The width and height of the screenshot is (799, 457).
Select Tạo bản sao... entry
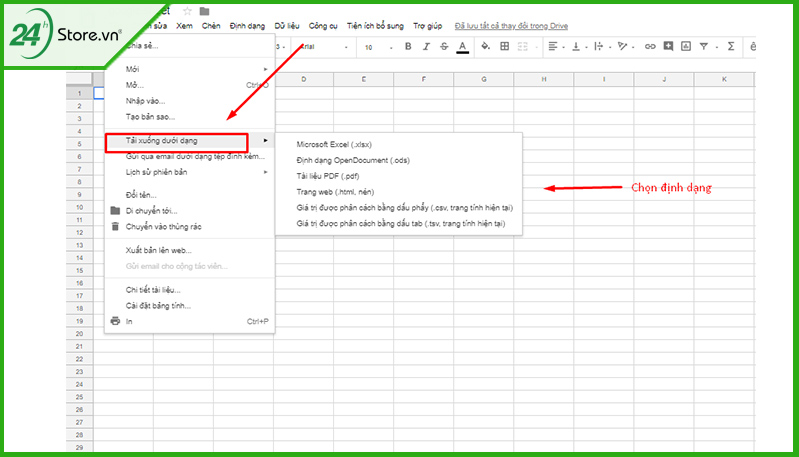(190, 117)
